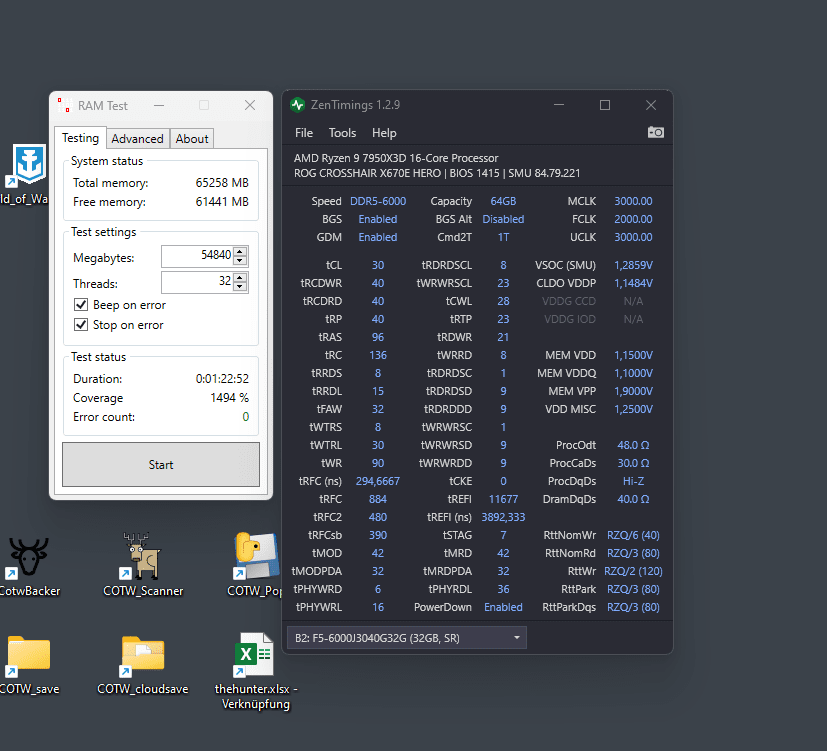
Task: Click the Cmd2T value 1T
Action: click(504, 237)
